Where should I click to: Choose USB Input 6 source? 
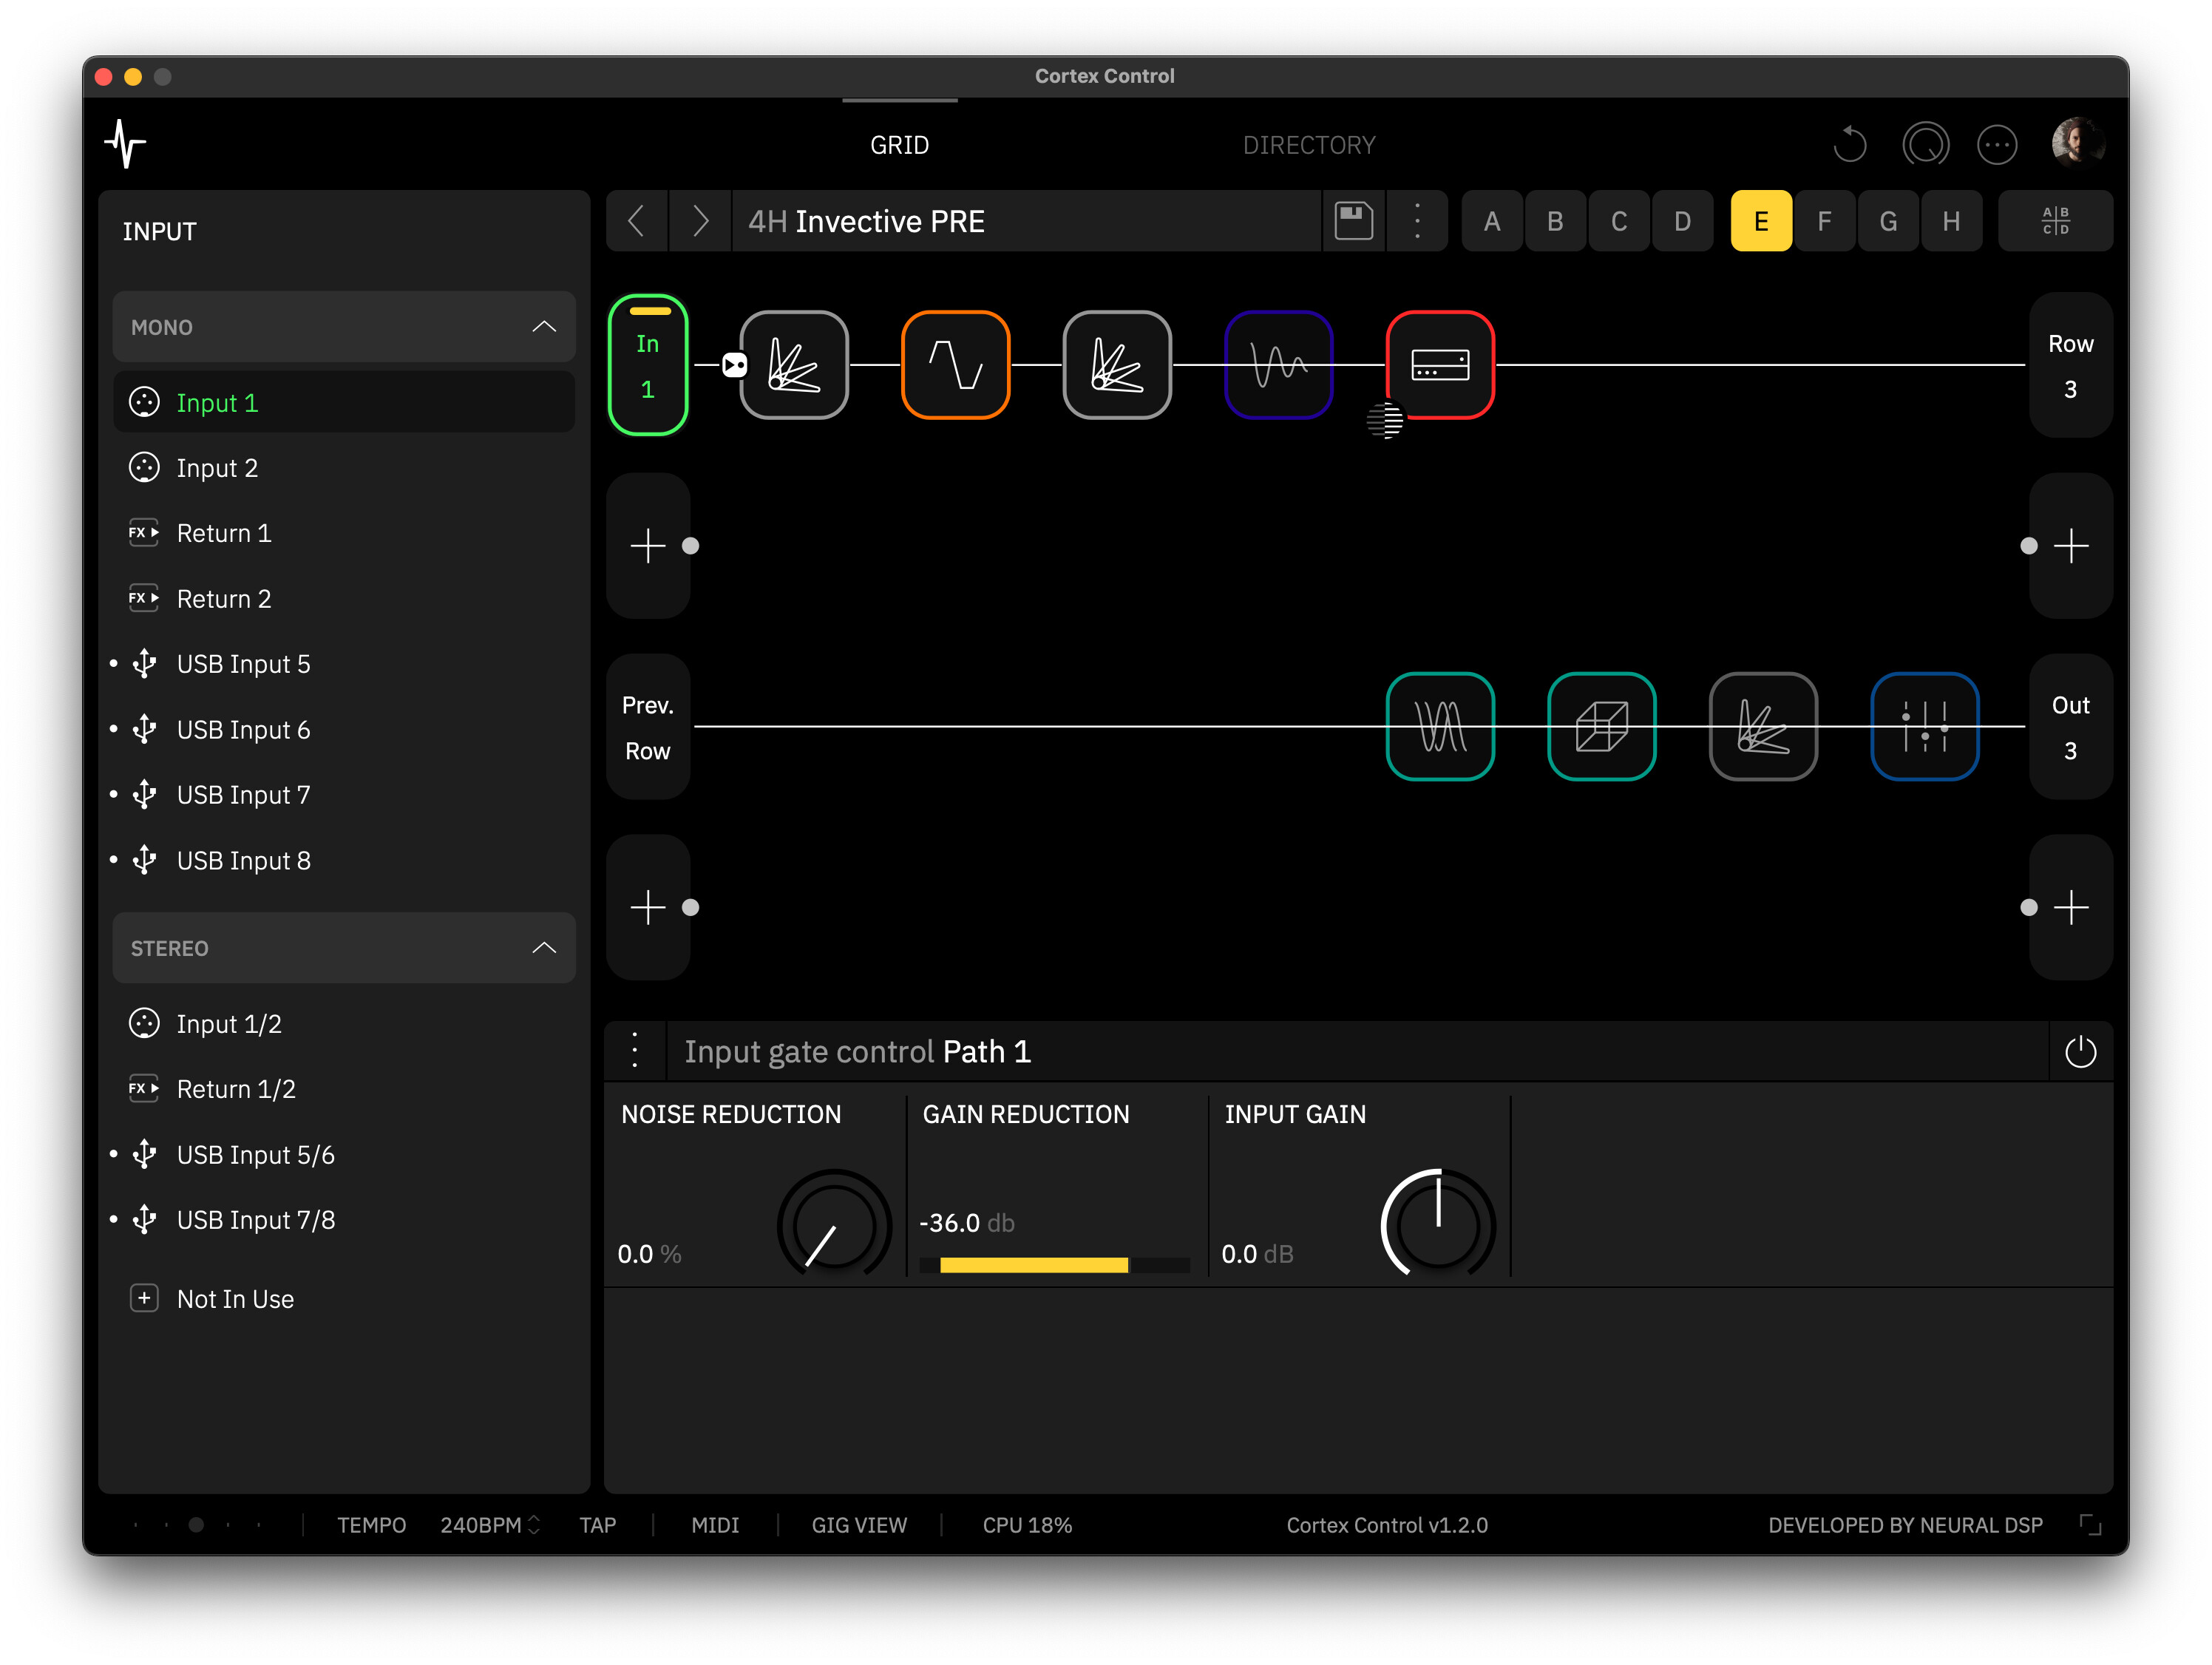pos(344,730)
